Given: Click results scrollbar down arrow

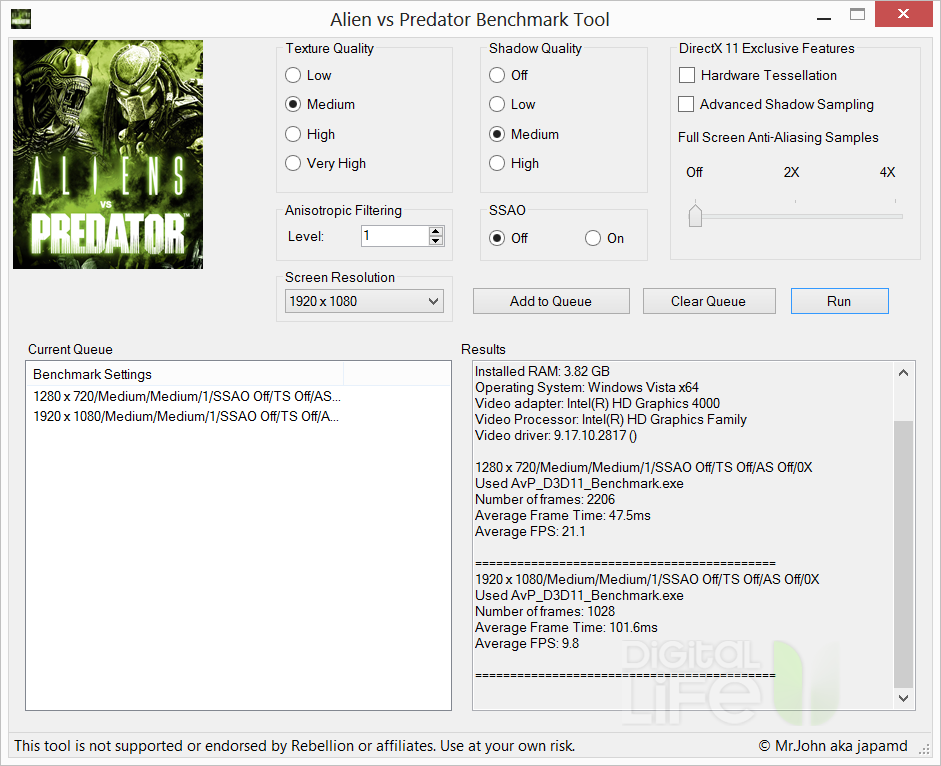Looking at the screenshot, I should click(903, 698).
